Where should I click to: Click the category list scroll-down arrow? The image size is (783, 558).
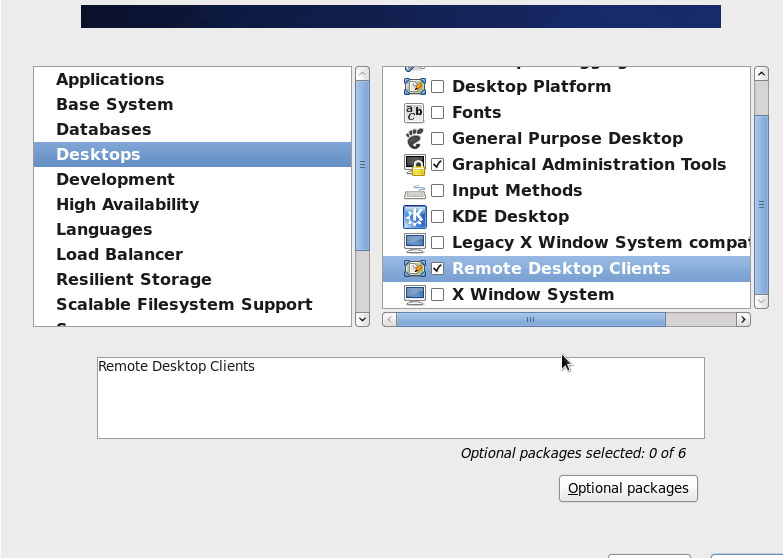tap(363, 319)
